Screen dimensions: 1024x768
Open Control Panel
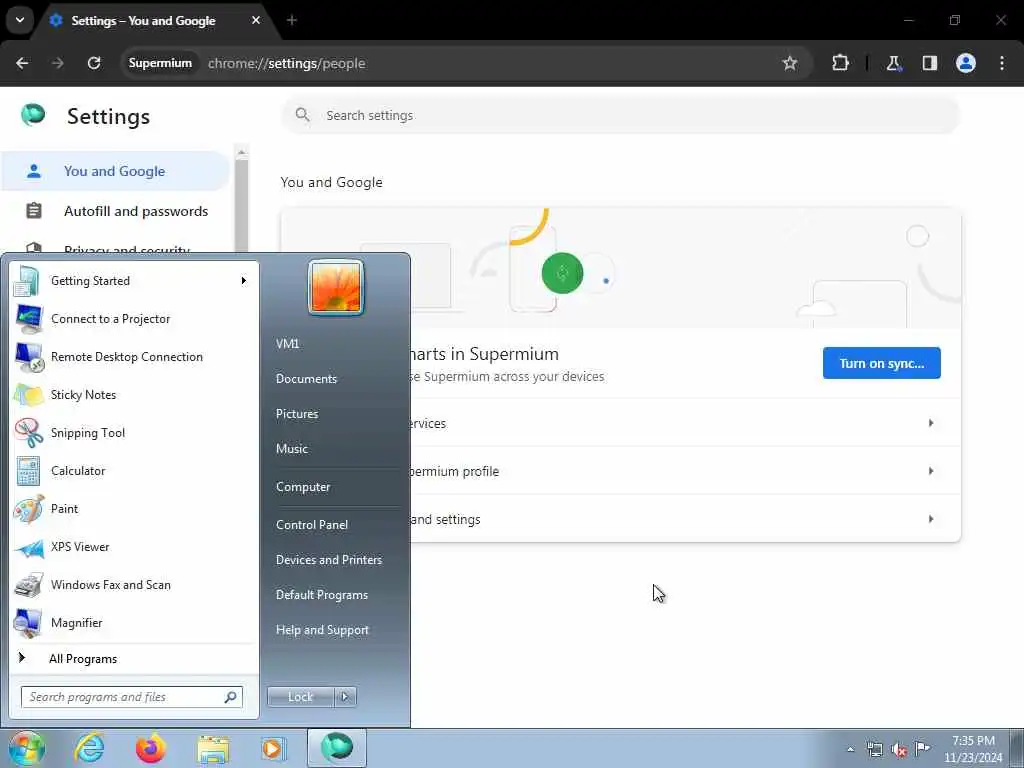312,525
